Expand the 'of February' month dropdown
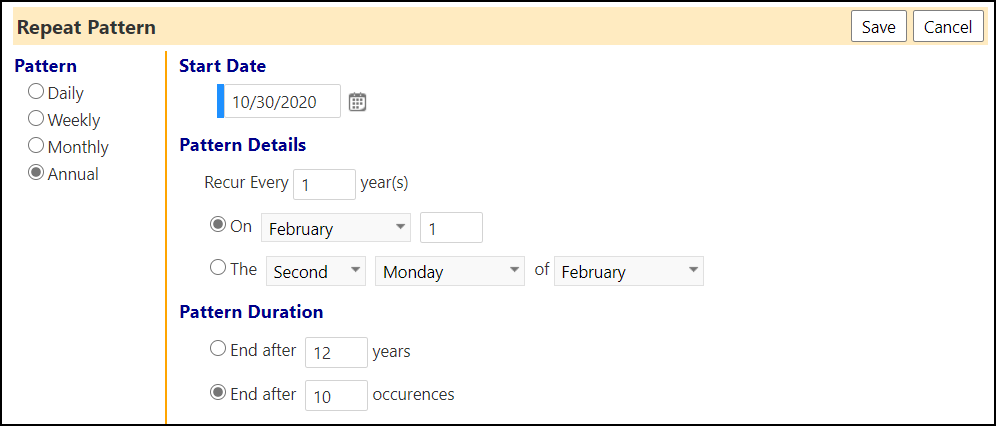This screenshot has width=996, height=426. tap(629, 271)
